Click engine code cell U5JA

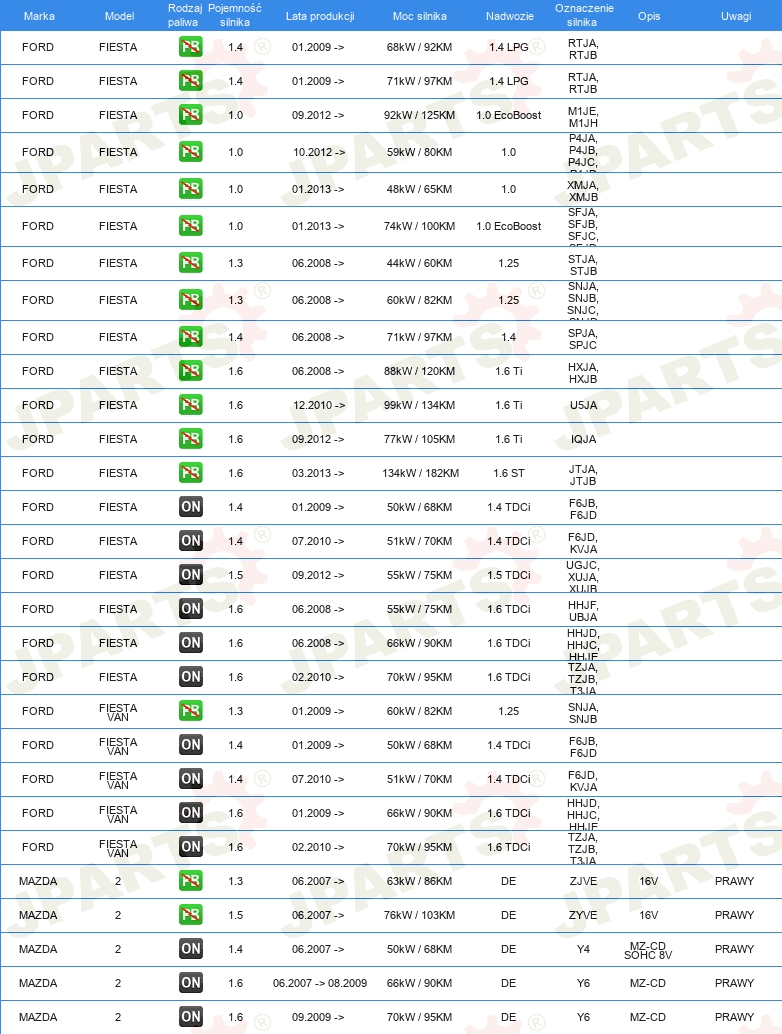point(583,405)
